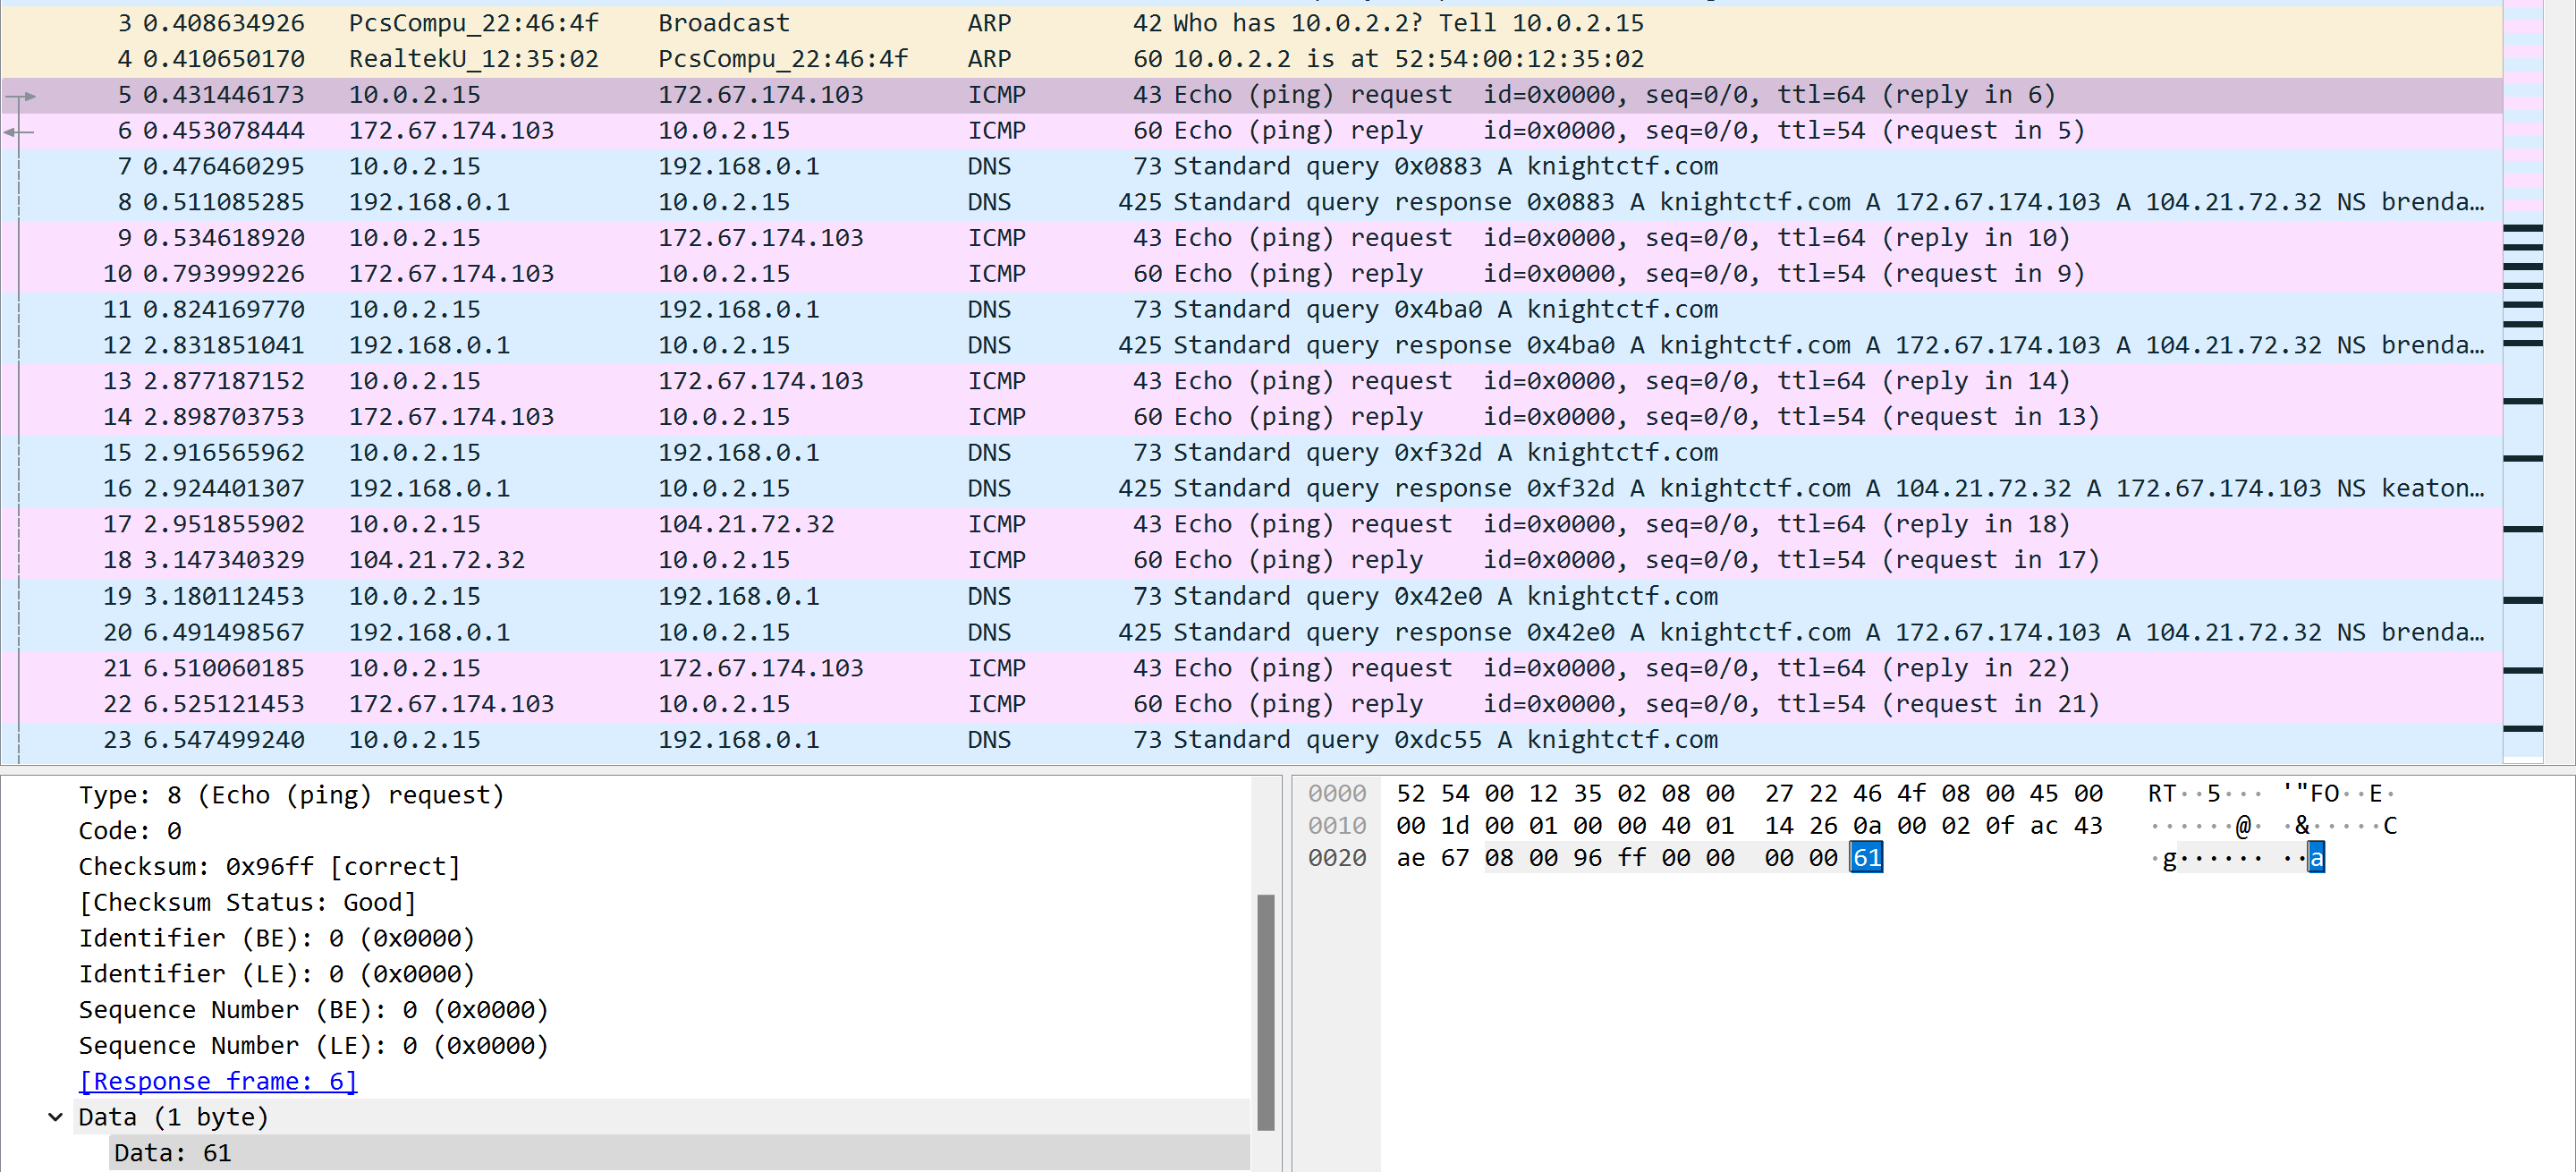Select Sequence Number (LE) field
Screen dimensions: 2576x1172
coord(313,1045)
